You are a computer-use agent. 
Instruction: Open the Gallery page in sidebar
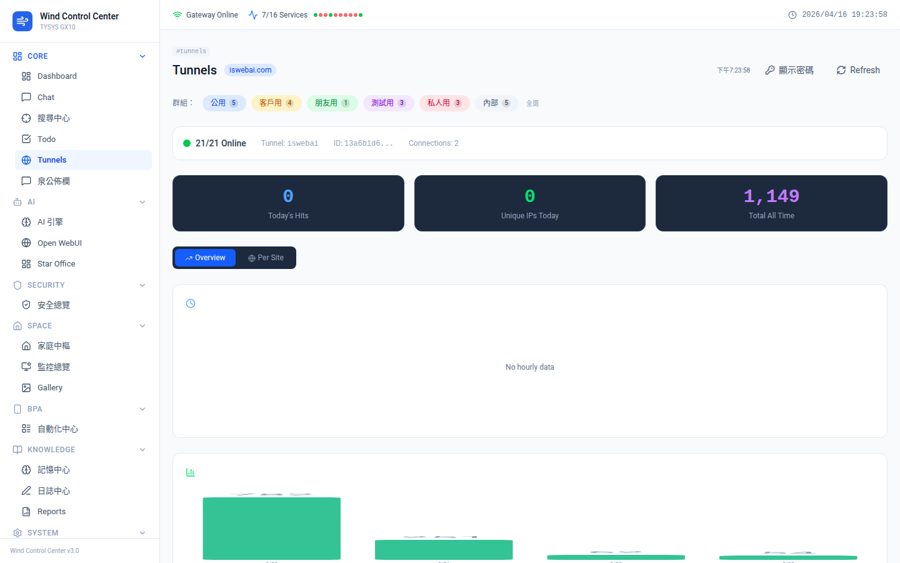pos(49,388)
